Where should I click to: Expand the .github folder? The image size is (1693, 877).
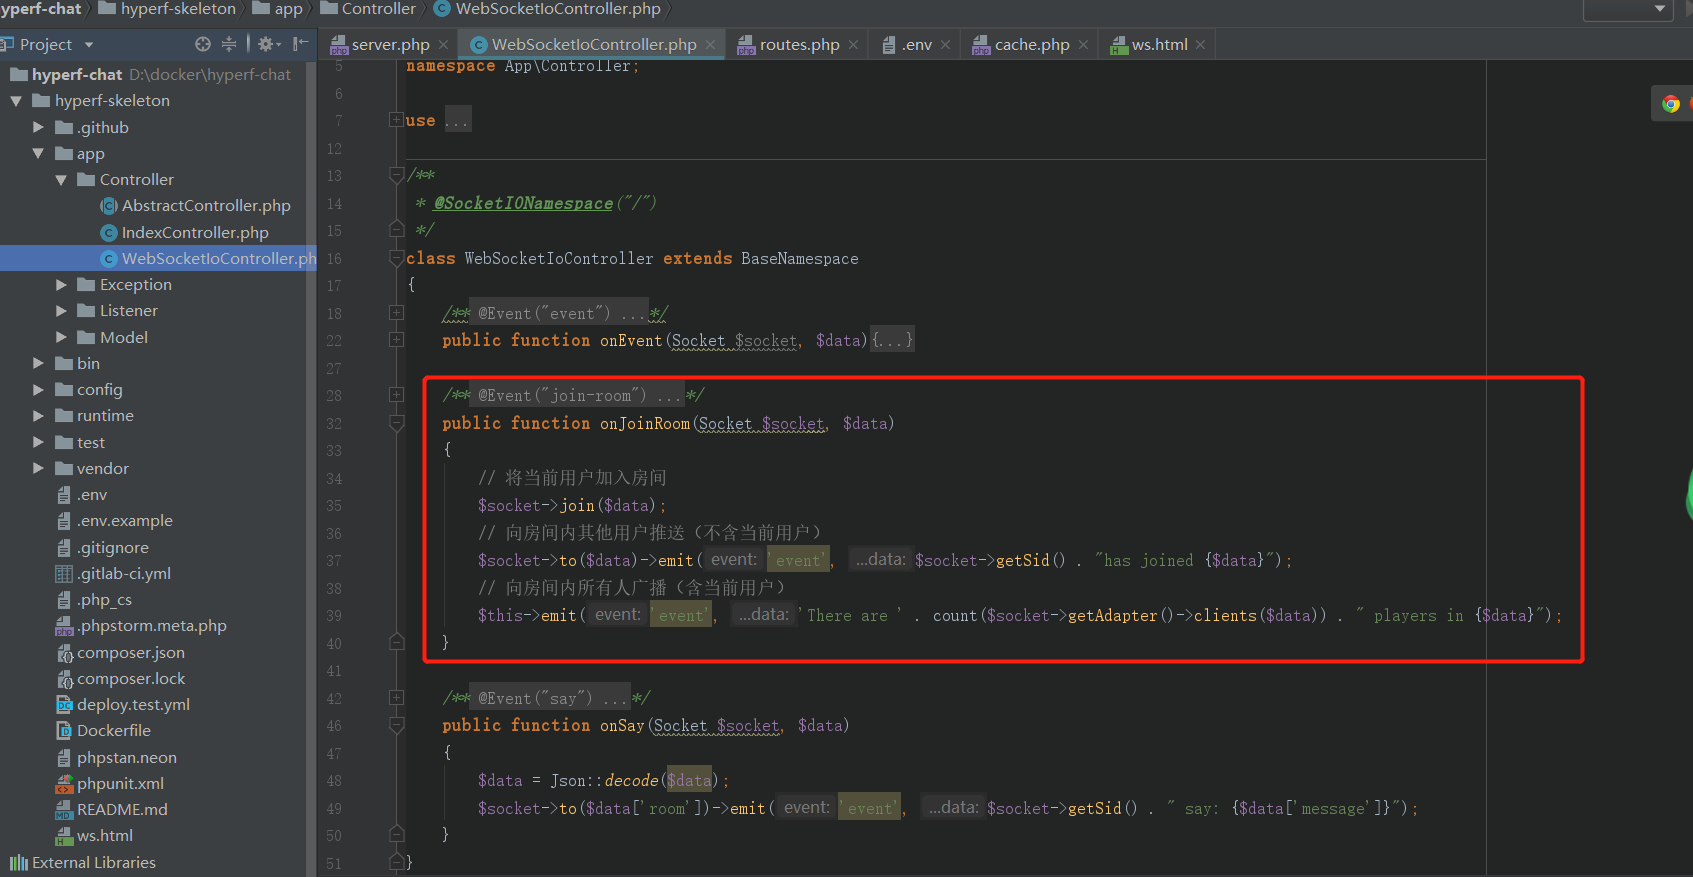click(38, 127)
